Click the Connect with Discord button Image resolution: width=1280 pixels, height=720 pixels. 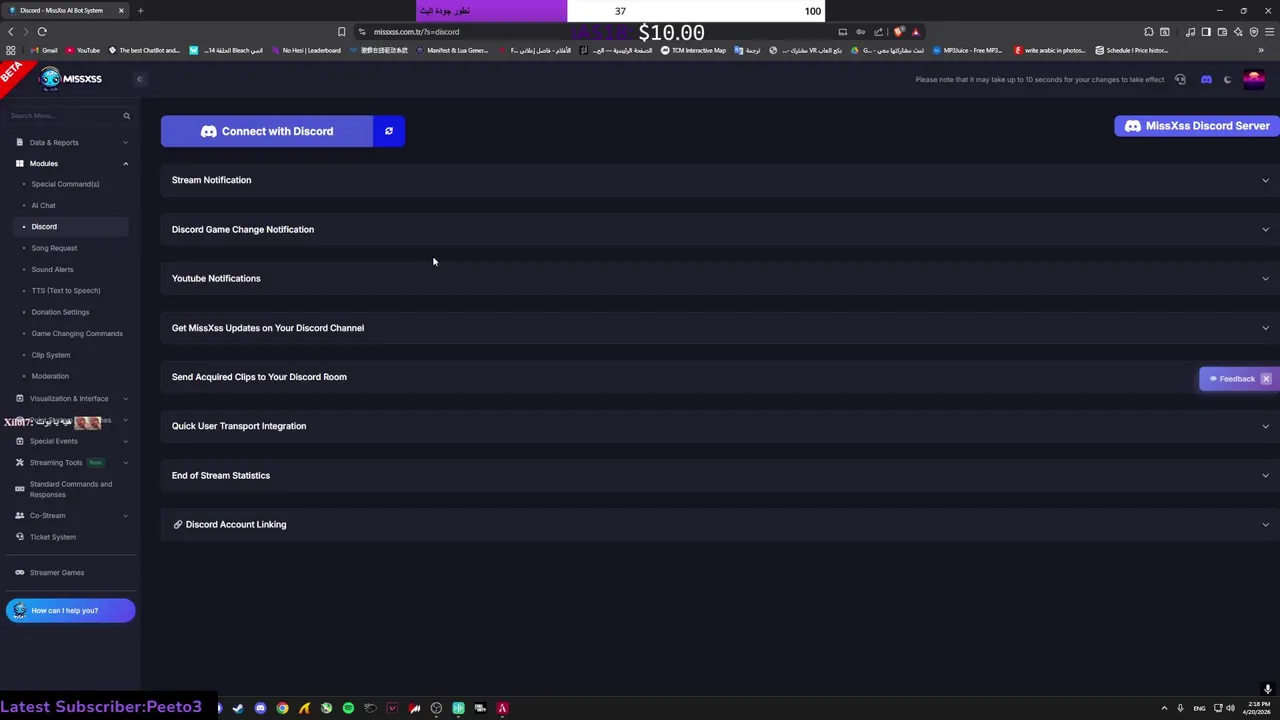click(267, 131)
